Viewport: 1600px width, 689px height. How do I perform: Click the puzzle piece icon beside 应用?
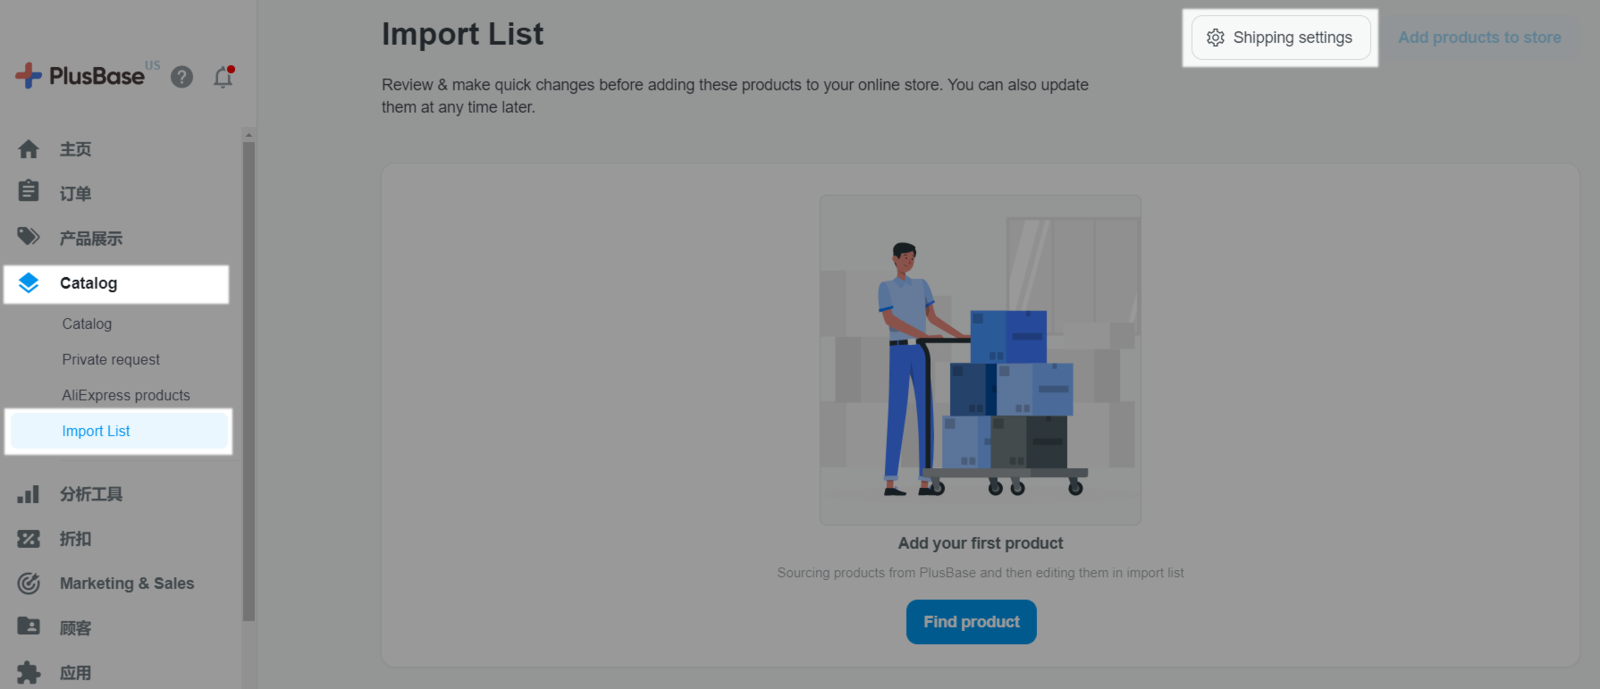tap(29, 672)
